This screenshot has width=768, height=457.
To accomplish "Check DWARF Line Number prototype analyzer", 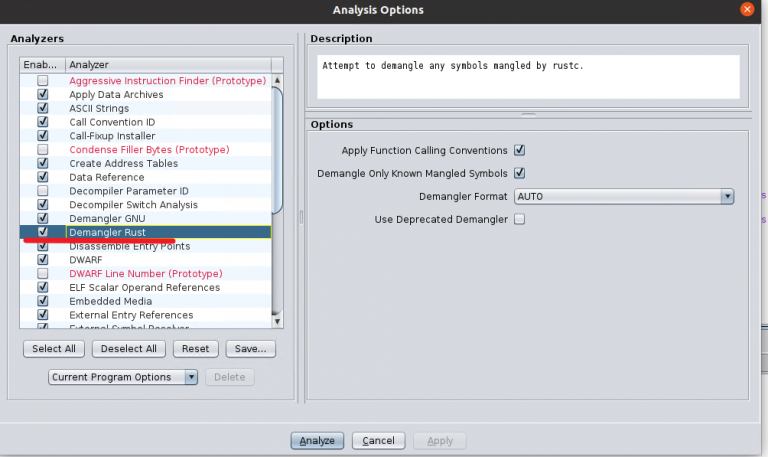I will coord(42,273).
